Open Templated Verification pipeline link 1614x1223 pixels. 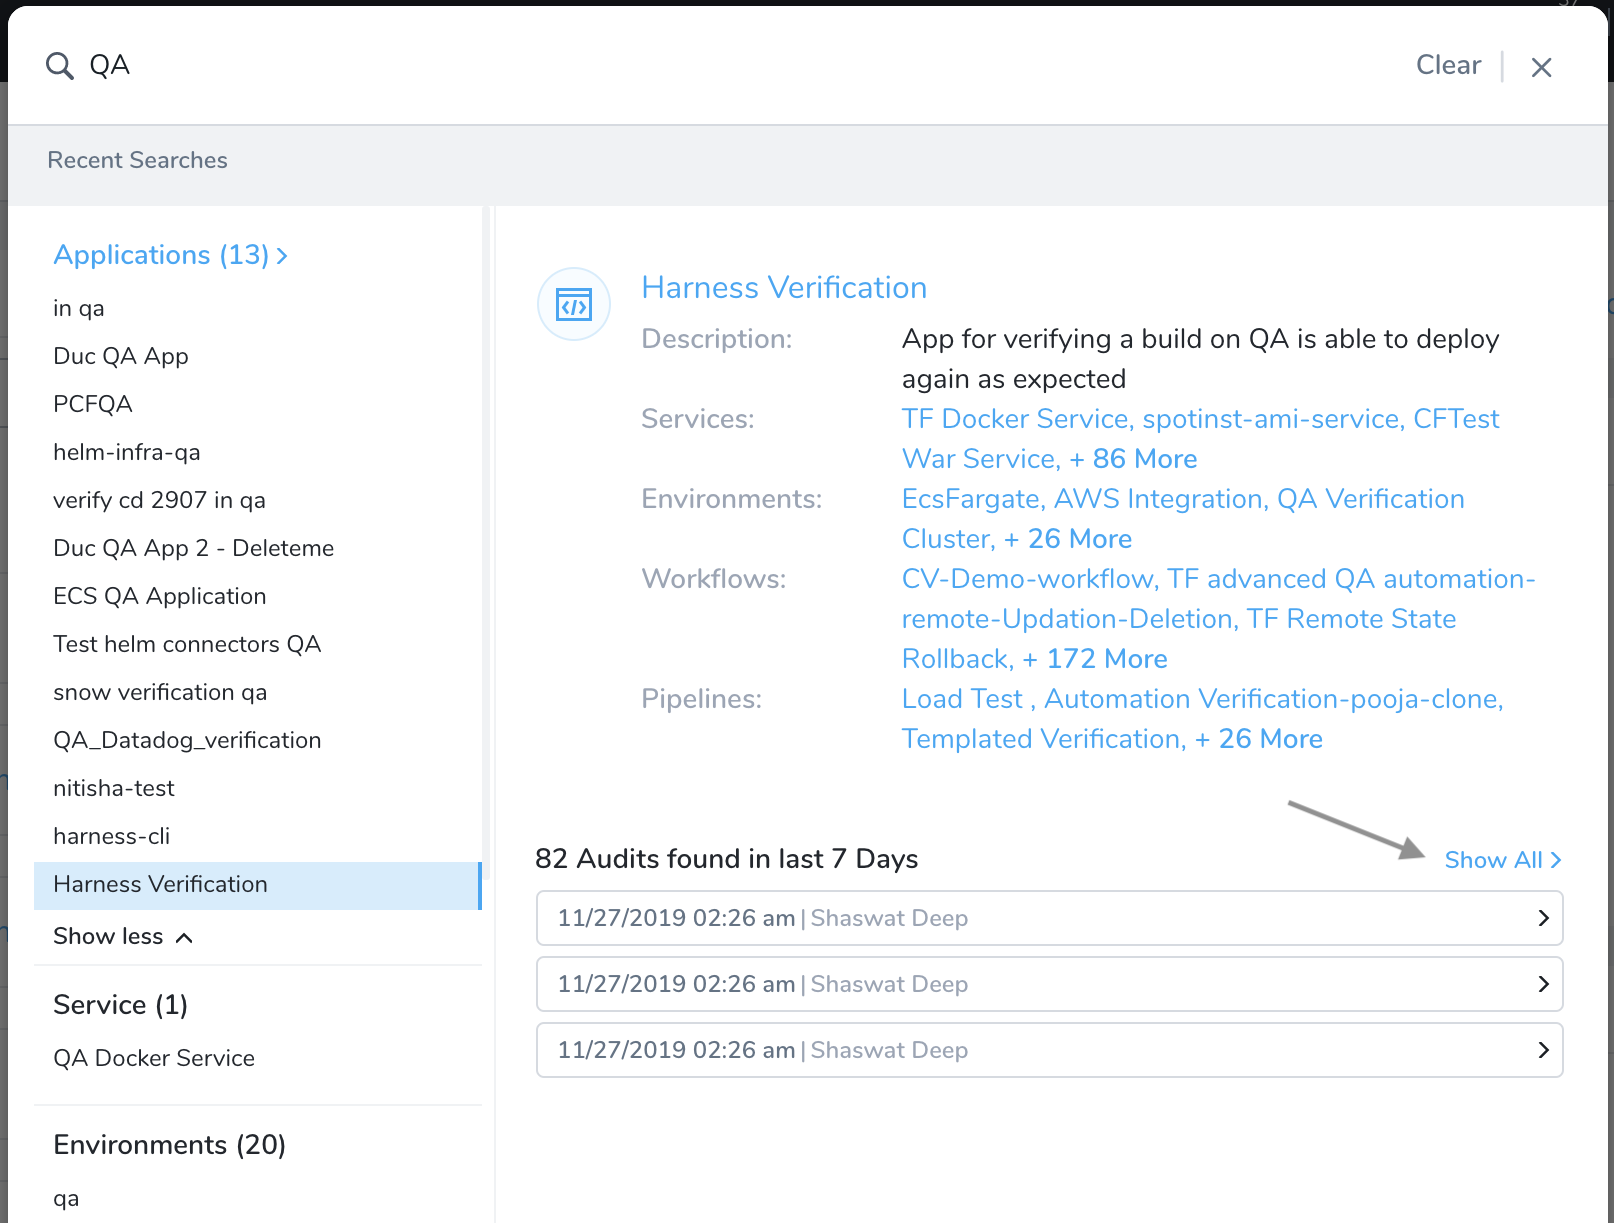tap(1041, 739)
